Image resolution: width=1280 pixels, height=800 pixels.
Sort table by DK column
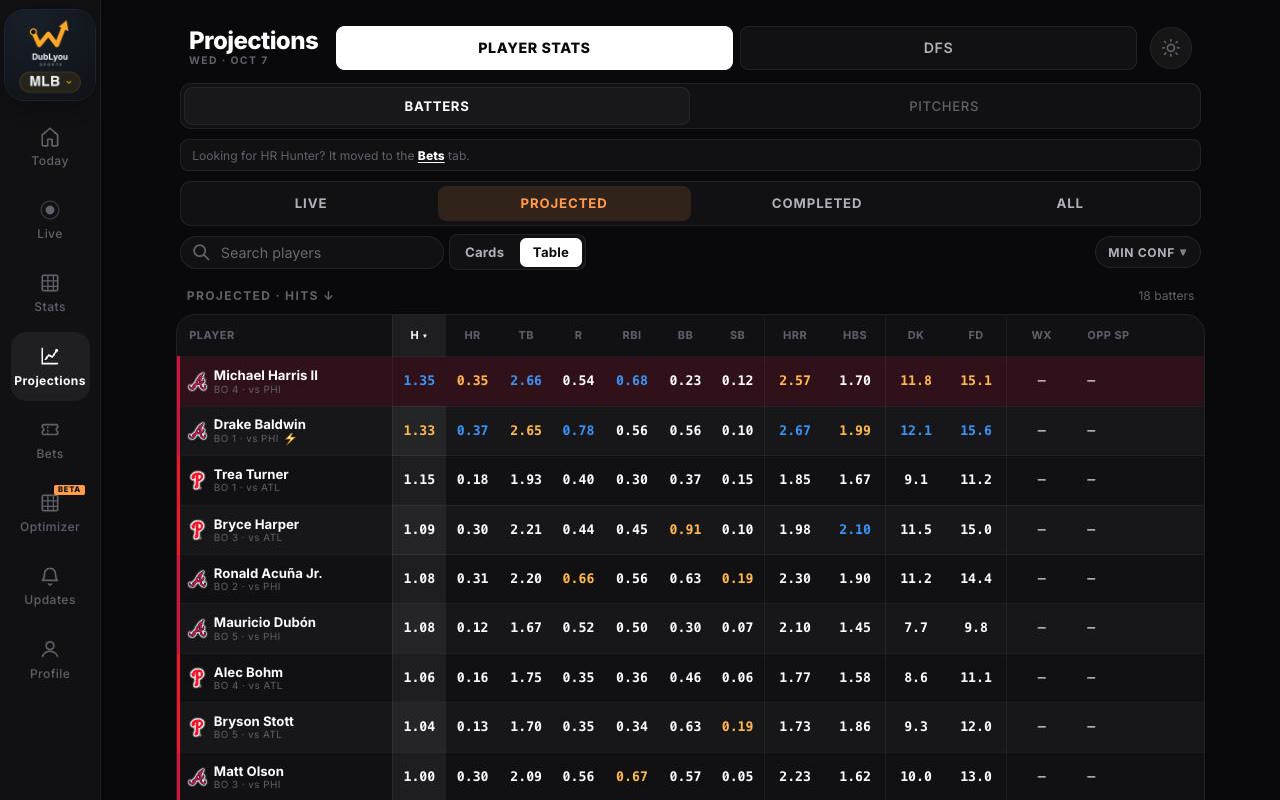pyautogui.click(x=916, y=336)
